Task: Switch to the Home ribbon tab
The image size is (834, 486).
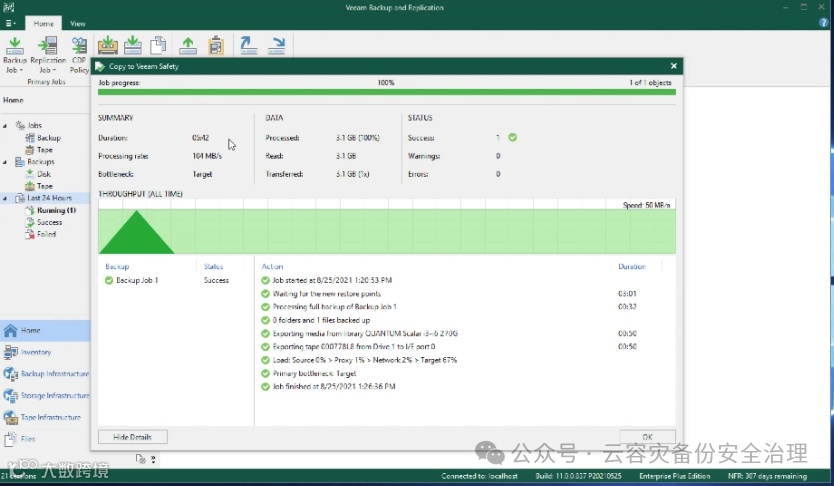Action: [x=43, y=23]
